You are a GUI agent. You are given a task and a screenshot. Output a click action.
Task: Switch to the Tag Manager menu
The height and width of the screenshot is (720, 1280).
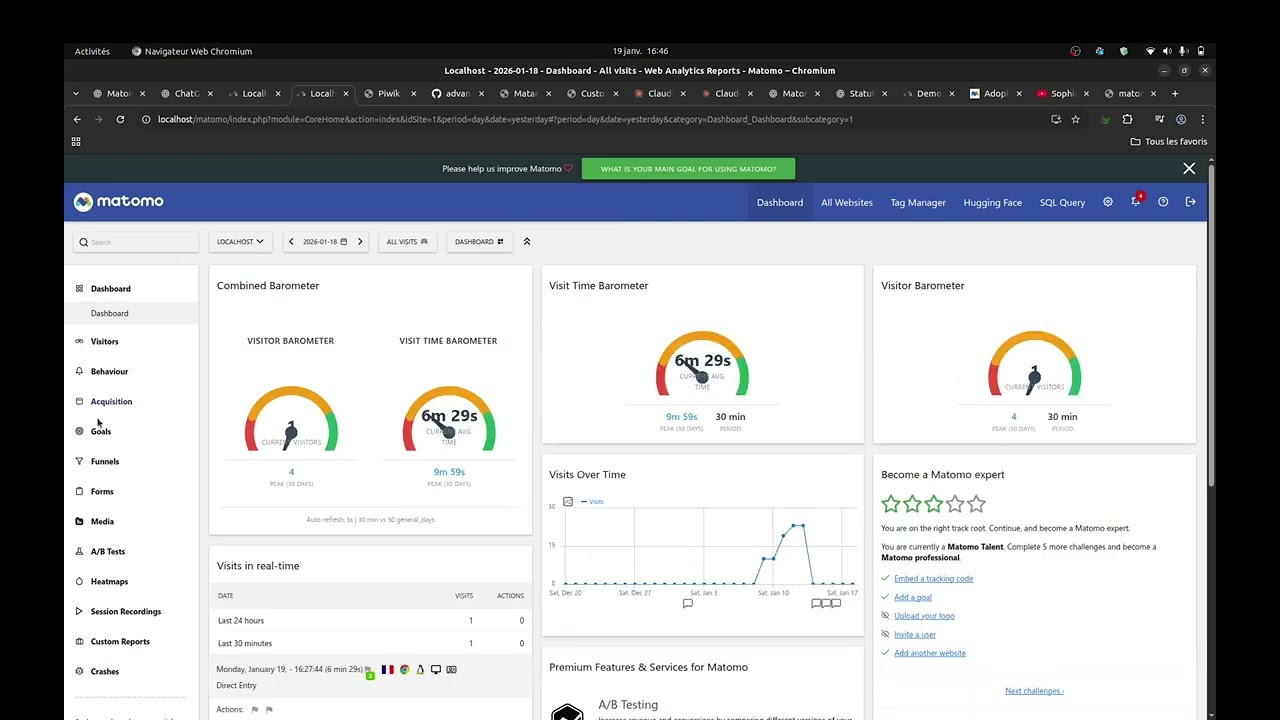pos(918,202)
